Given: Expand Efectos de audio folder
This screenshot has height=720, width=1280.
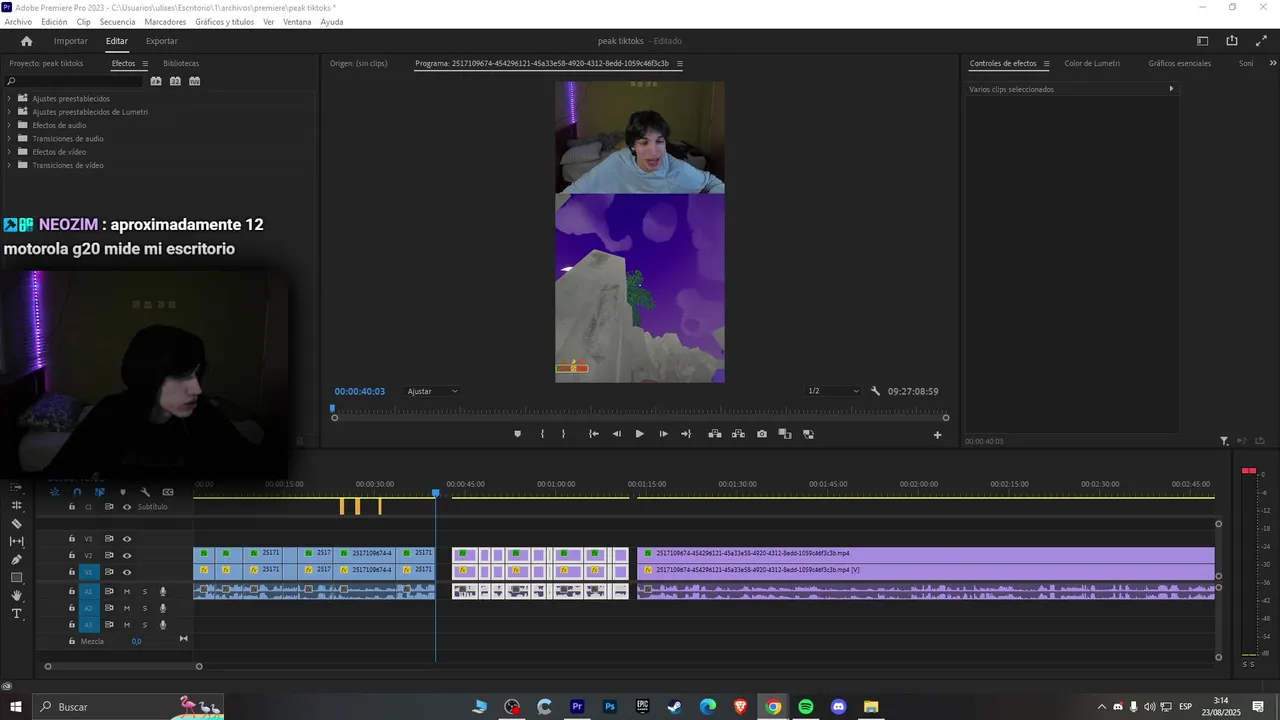Looking at the screenshot, I should tap(9, 125).
